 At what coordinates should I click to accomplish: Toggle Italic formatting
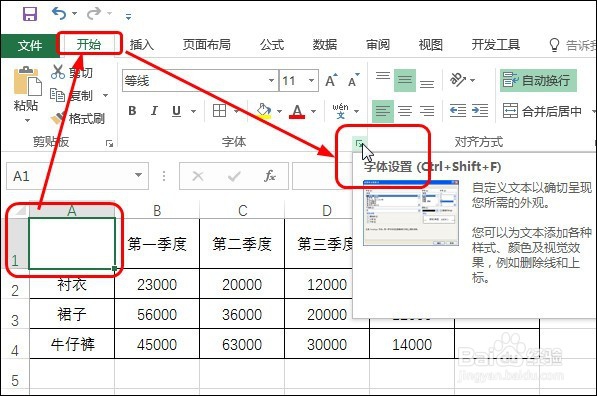tap(154, 111)
